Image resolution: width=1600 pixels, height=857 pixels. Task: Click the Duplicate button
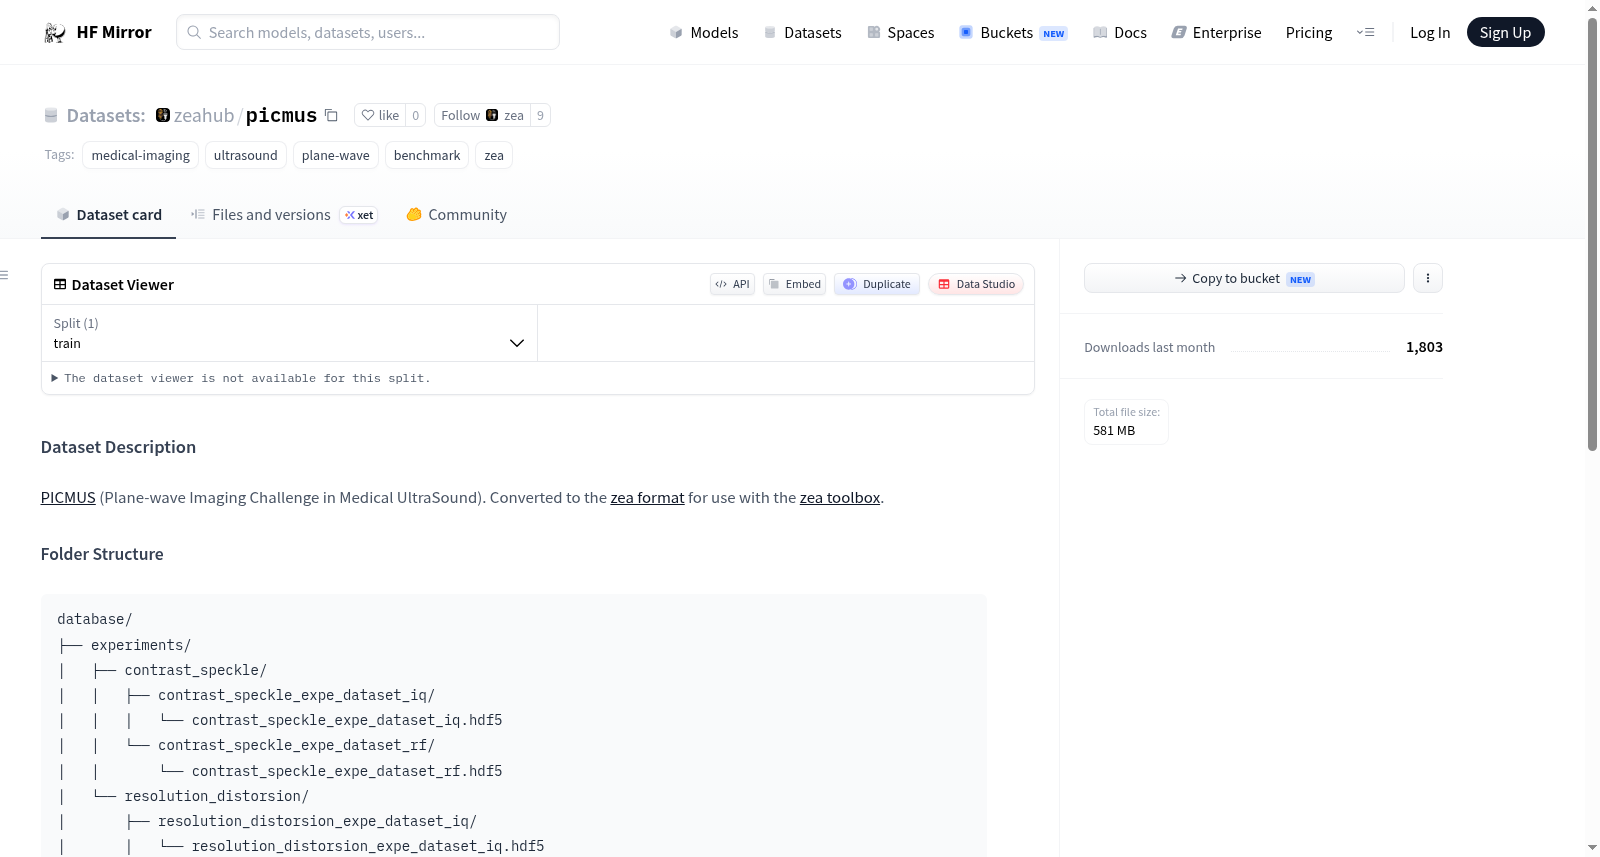(877, 284)
